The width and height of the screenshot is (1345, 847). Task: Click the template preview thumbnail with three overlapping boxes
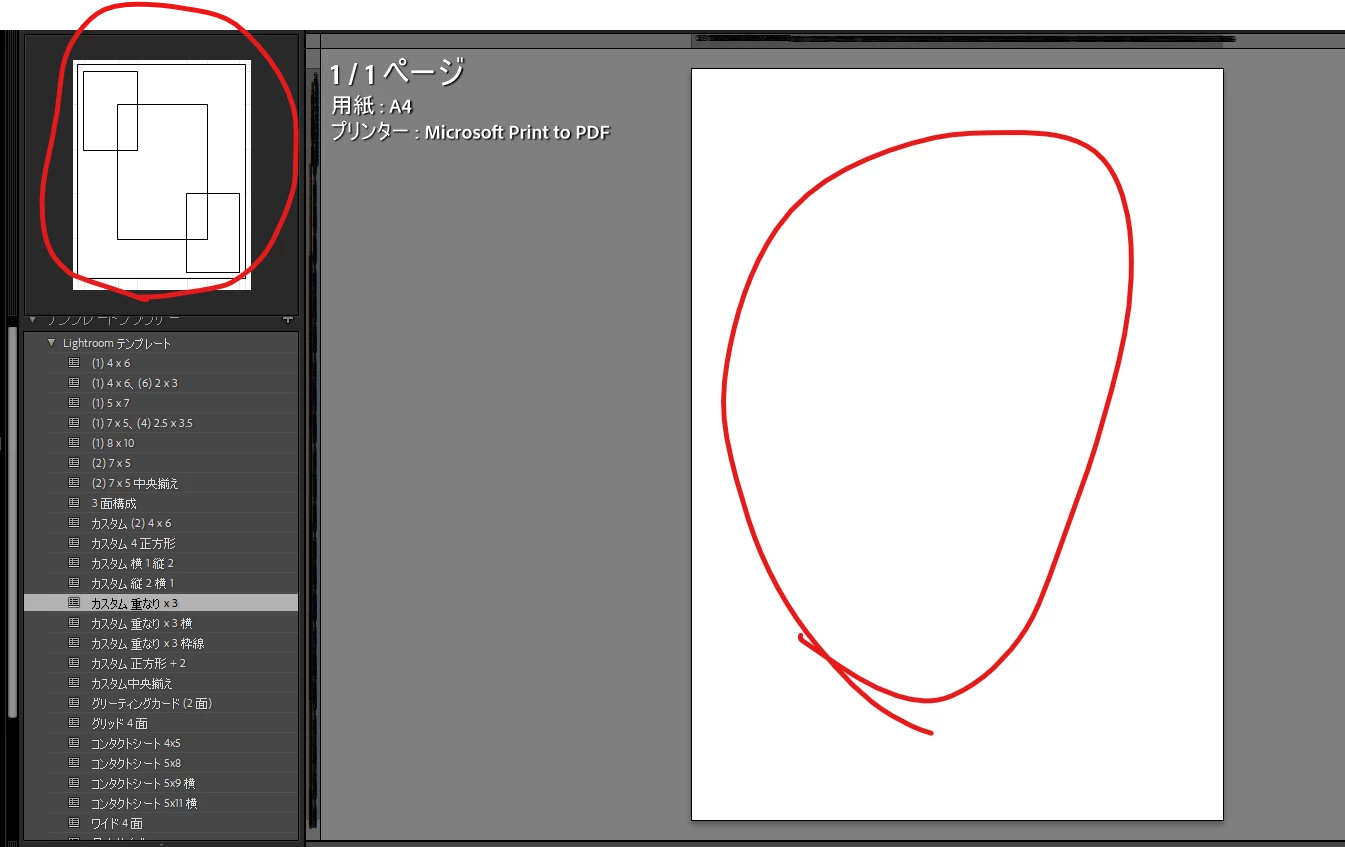coord(162,175)
